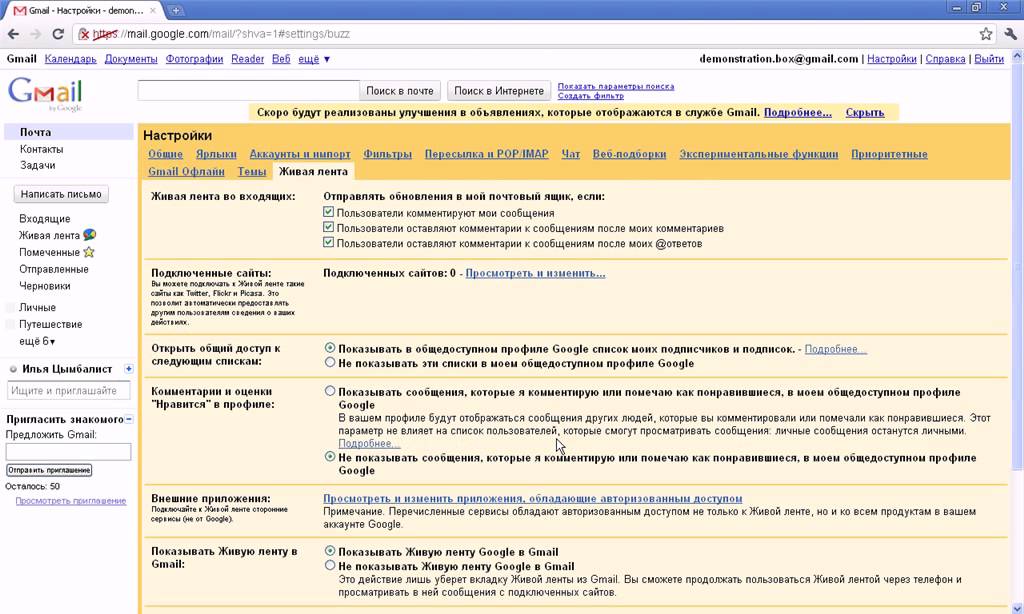Open Просмотреть приглашение link in sidebar
The image size is (1024, 614).
(71, 501)
